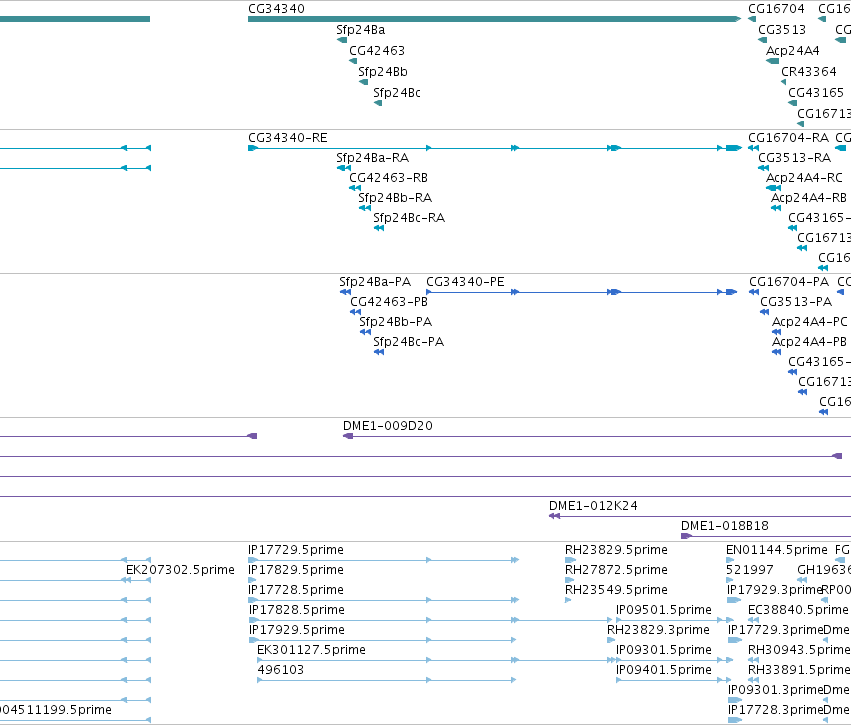Click EST IP17729.5prime
Screen dimensions: 851x725
(x=384, y=560)
